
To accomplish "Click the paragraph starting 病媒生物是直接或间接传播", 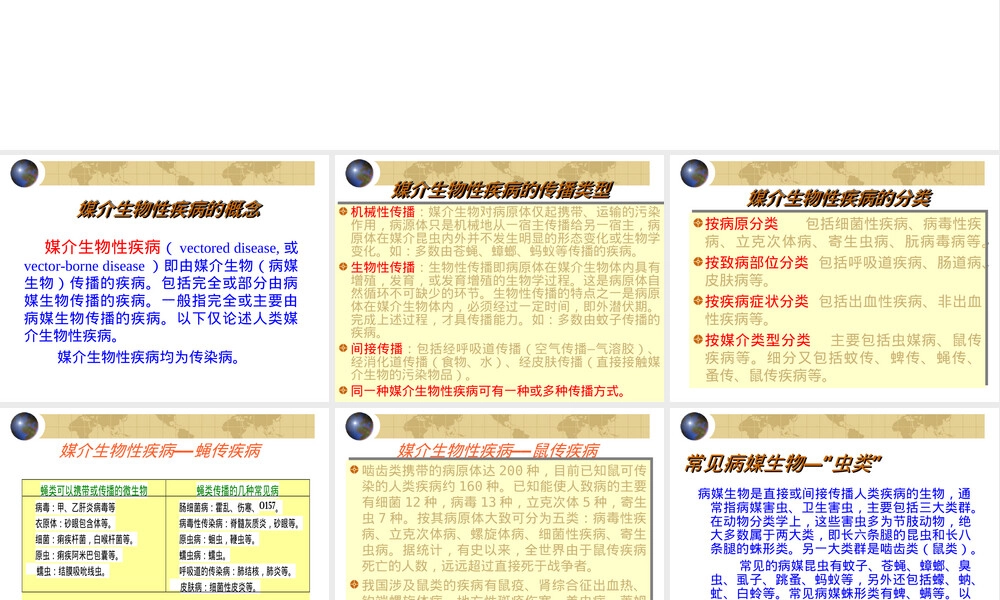I will point(837,521).
